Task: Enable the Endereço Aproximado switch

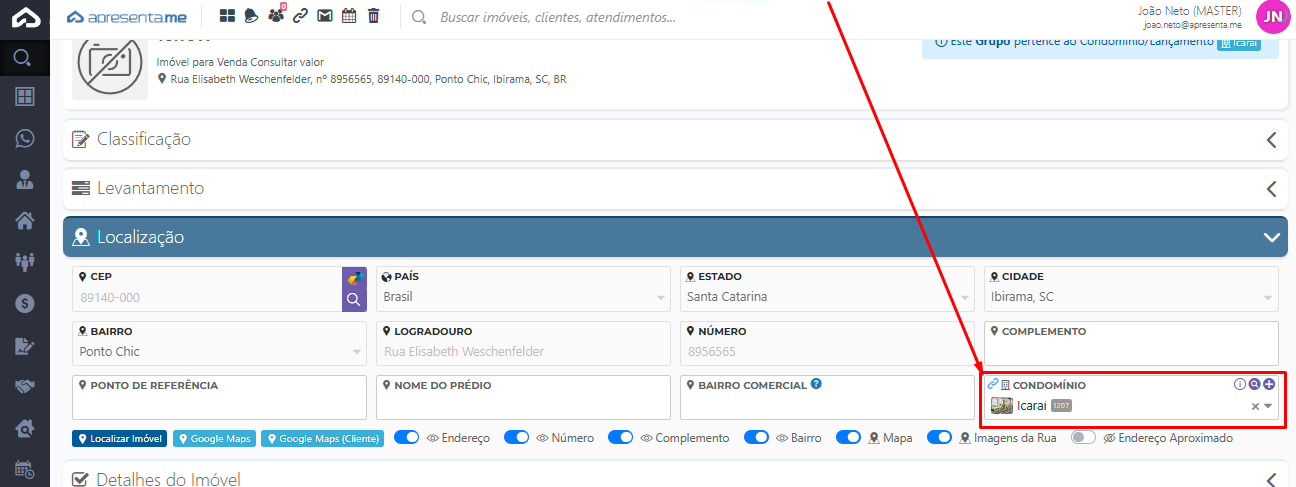Action: (1083, 438)
